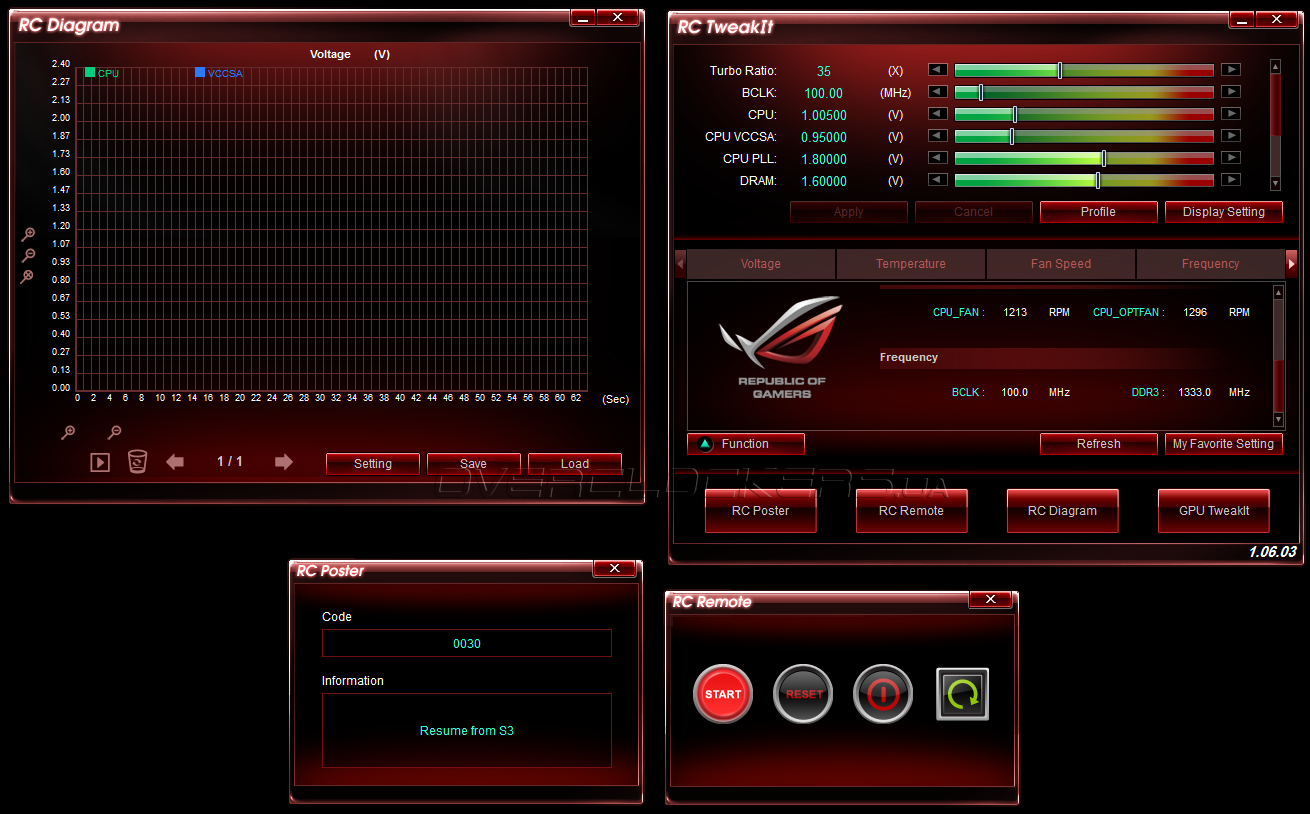Click the monitor panel scrollbar down arrow
Screen dimensions: 1310x814
point(1278,420)
